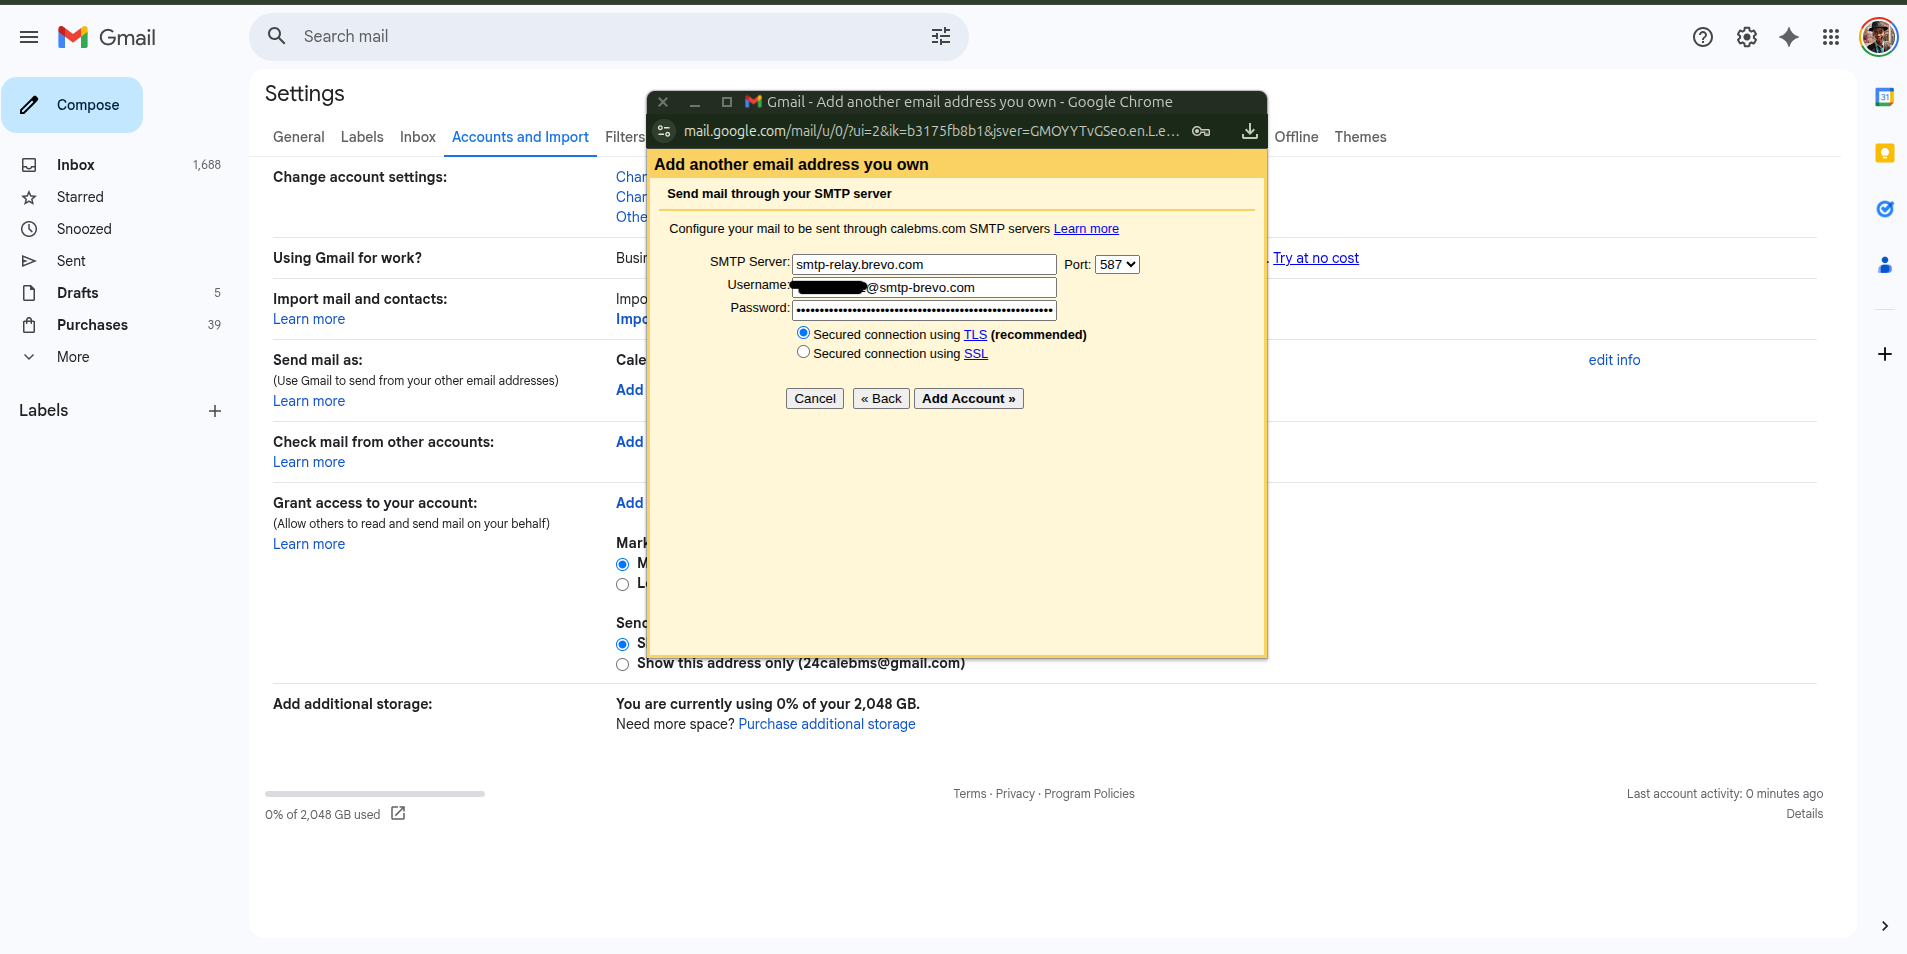Switch to the Themes settings tab
1907x954 pixels.
coord(1360,137)
